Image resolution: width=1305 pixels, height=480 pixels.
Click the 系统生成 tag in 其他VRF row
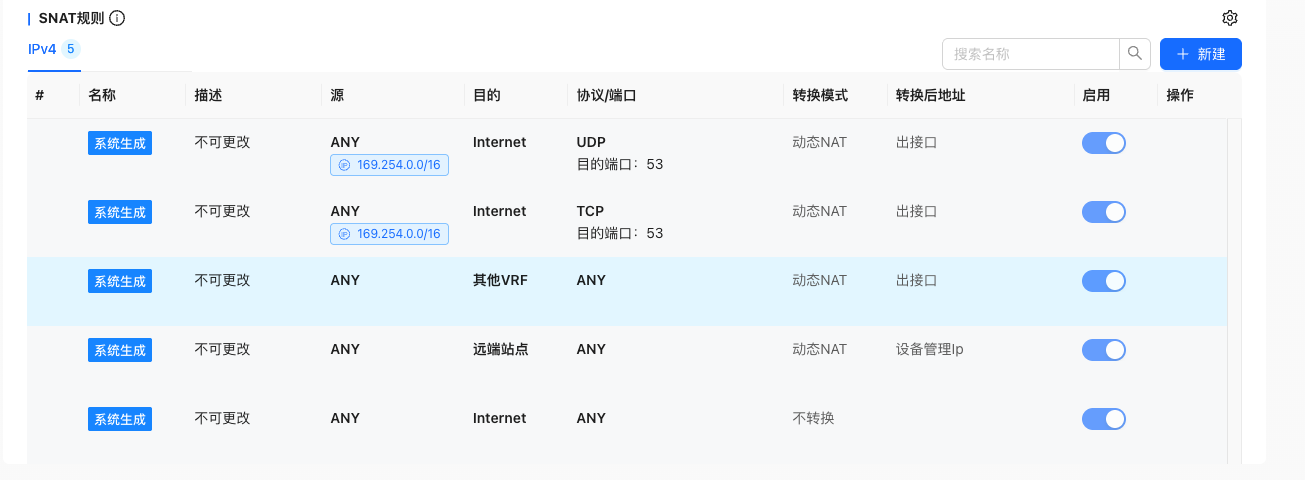coord(120,281)
